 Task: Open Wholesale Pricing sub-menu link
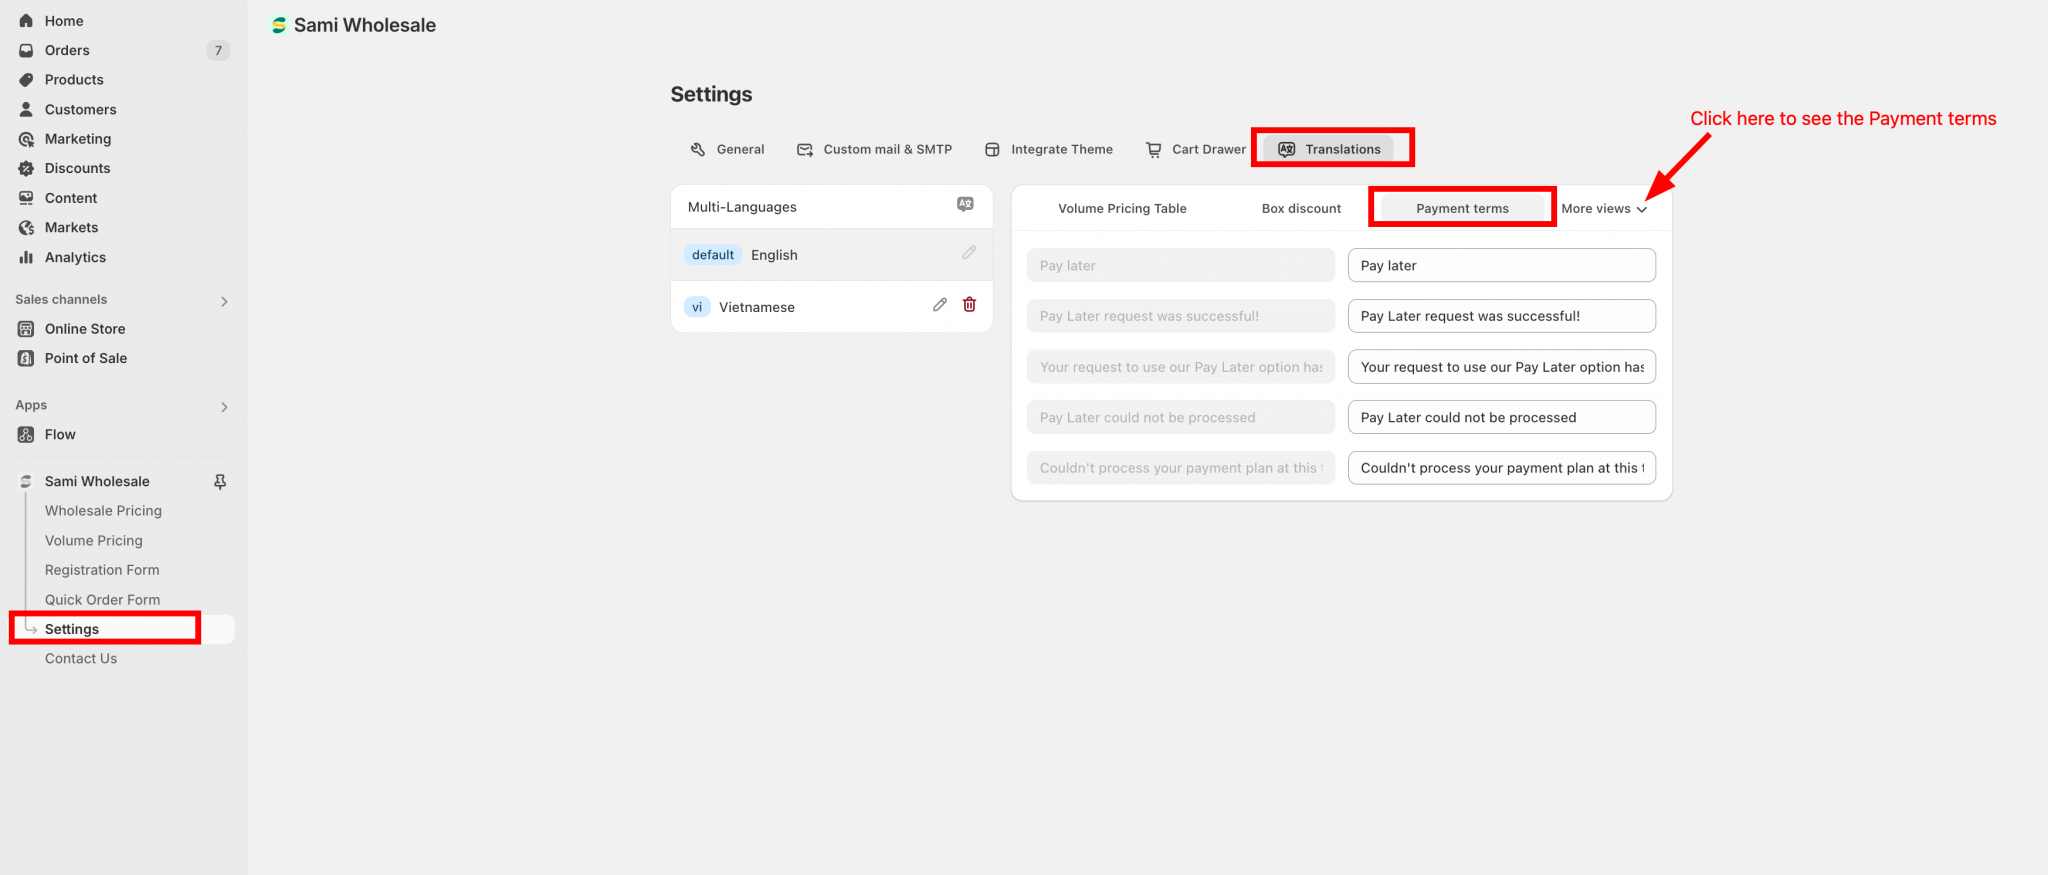click(103, 511)
